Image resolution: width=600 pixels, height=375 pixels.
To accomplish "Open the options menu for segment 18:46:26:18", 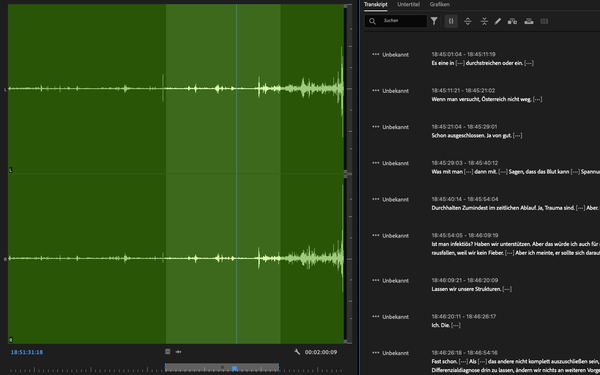I will click(x=376, y=353).
